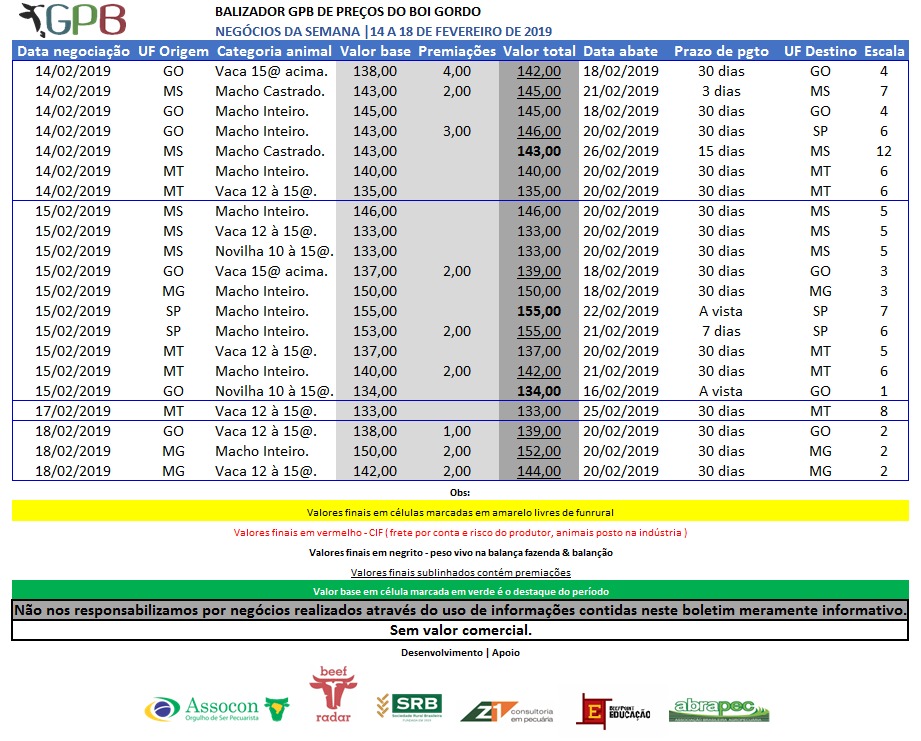Click the red 'Valores finais em vermelho - CIF' note
Screen dimensions: 921x741
[460, 533]
